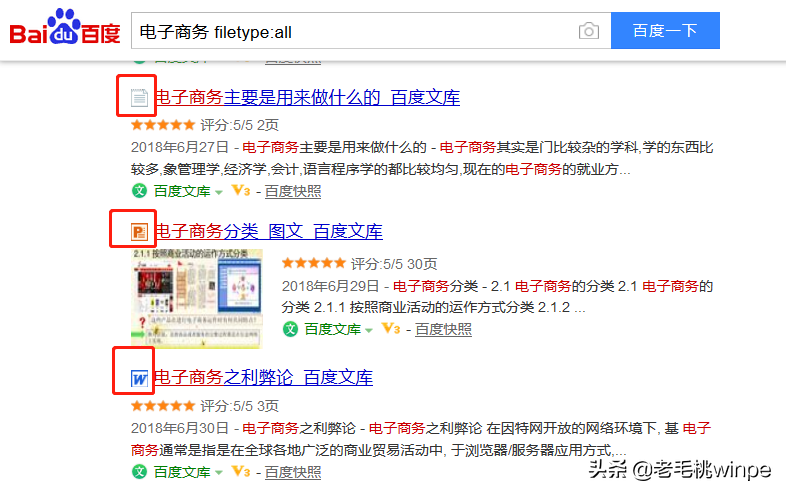Click Word icon beside 电子商务之利弊论 result
This screenshot has height=494, width=786.
coord(139,378)
